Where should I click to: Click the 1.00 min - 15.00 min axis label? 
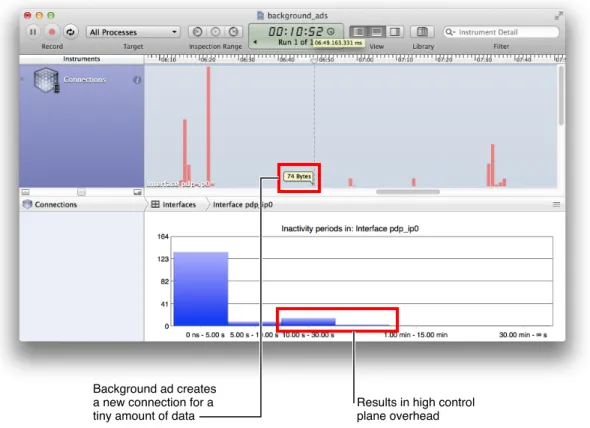click(416, 335)
